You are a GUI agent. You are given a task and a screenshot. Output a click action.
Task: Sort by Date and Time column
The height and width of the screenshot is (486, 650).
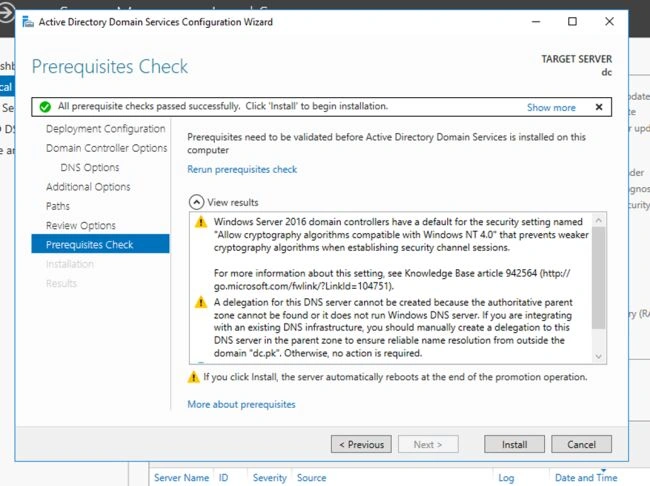pyautogui.click(x=586, y=478)
